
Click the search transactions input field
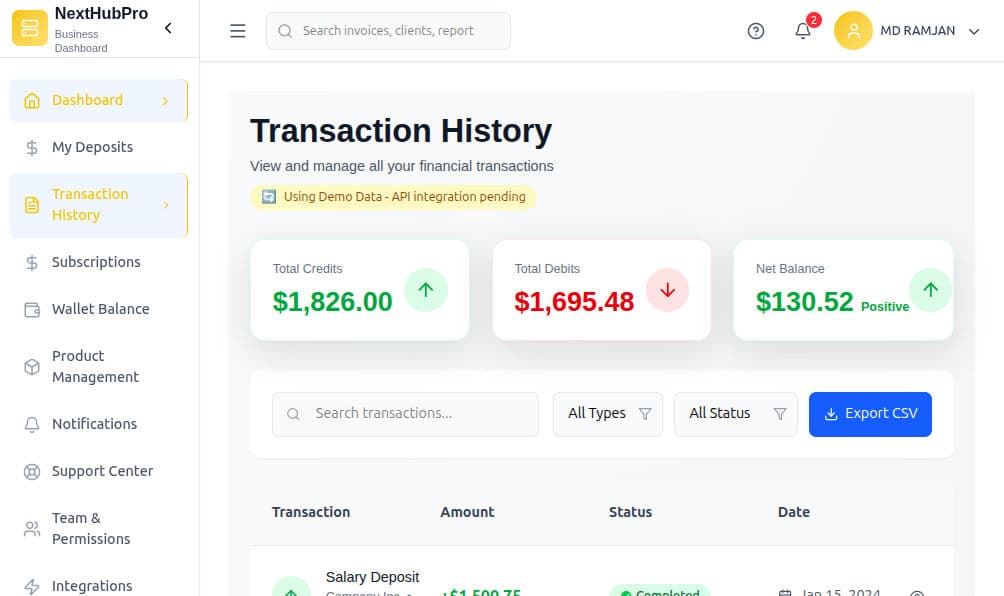(x=404, y=413)
